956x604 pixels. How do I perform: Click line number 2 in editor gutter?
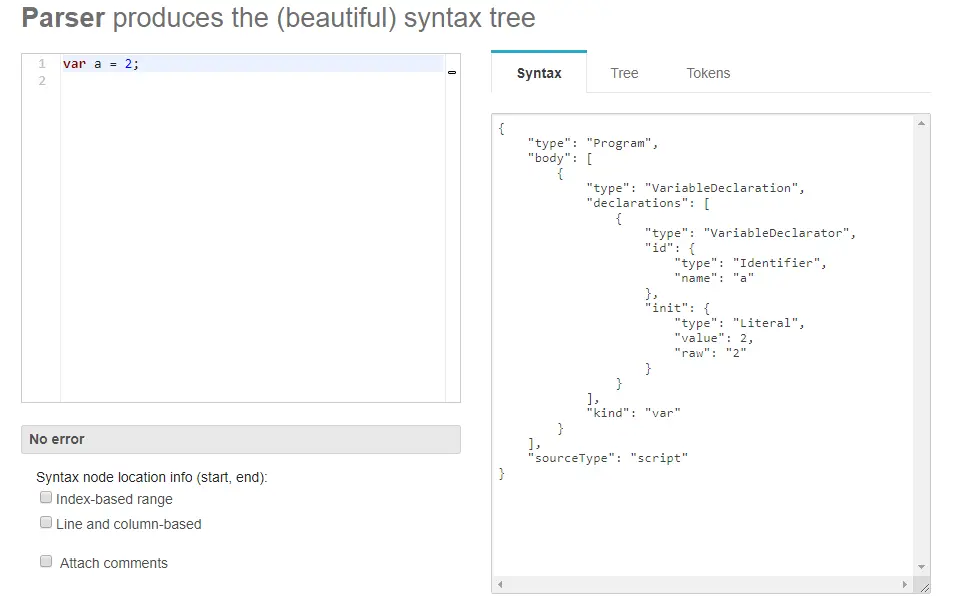42,81
